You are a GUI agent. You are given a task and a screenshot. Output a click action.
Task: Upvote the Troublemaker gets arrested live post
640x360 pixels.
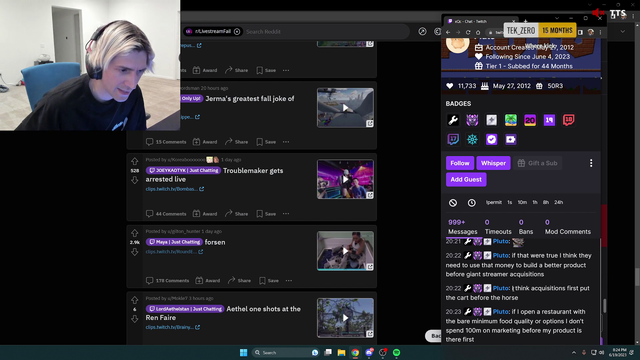[x=135, y=161]
